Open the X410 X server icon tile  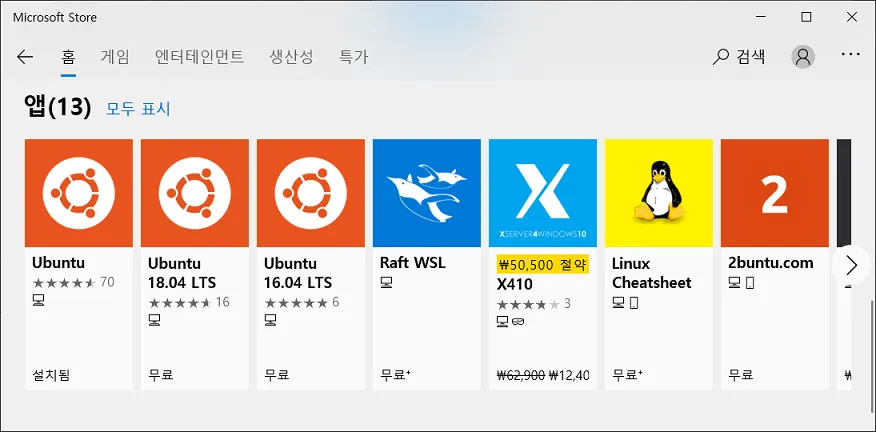542,193
